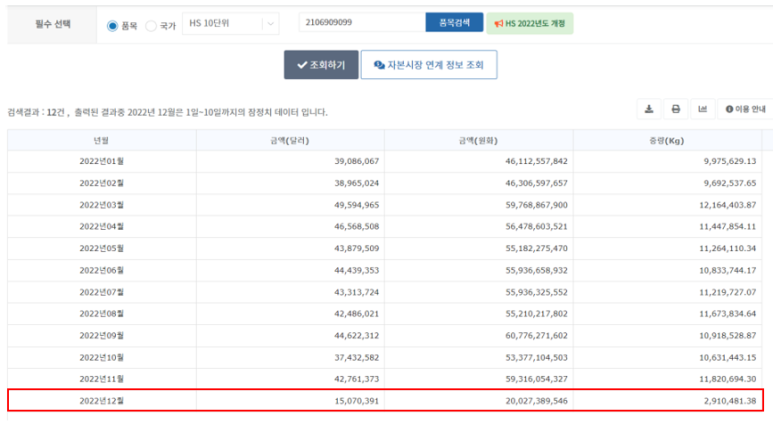
Task: Click won amount 46,112,557,842
Action: tap(536, 161)
